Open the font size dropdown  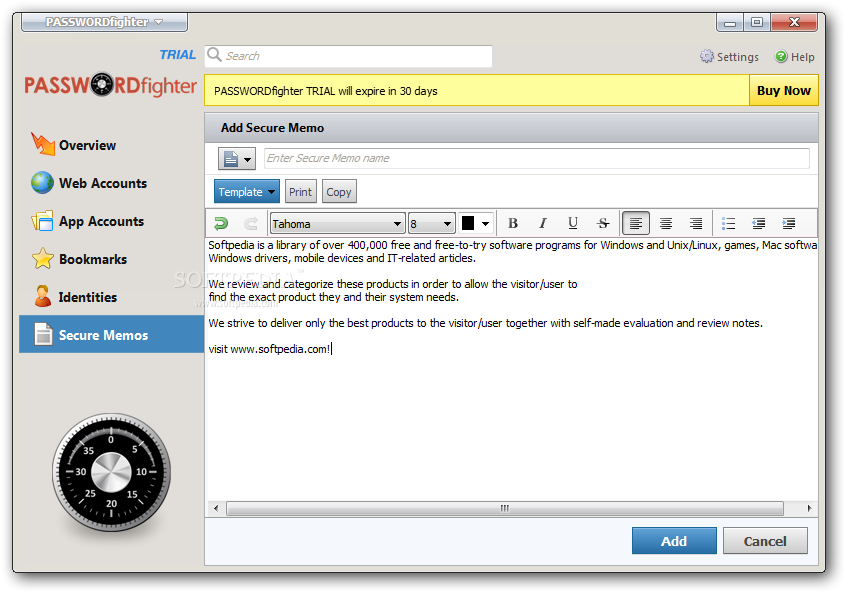point(431,223)
